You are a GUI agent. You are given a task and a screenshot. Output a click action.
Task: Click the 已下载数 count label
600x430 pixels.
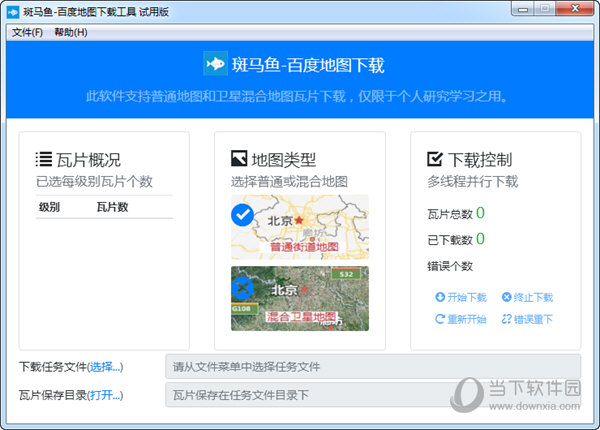click(450, 240)
